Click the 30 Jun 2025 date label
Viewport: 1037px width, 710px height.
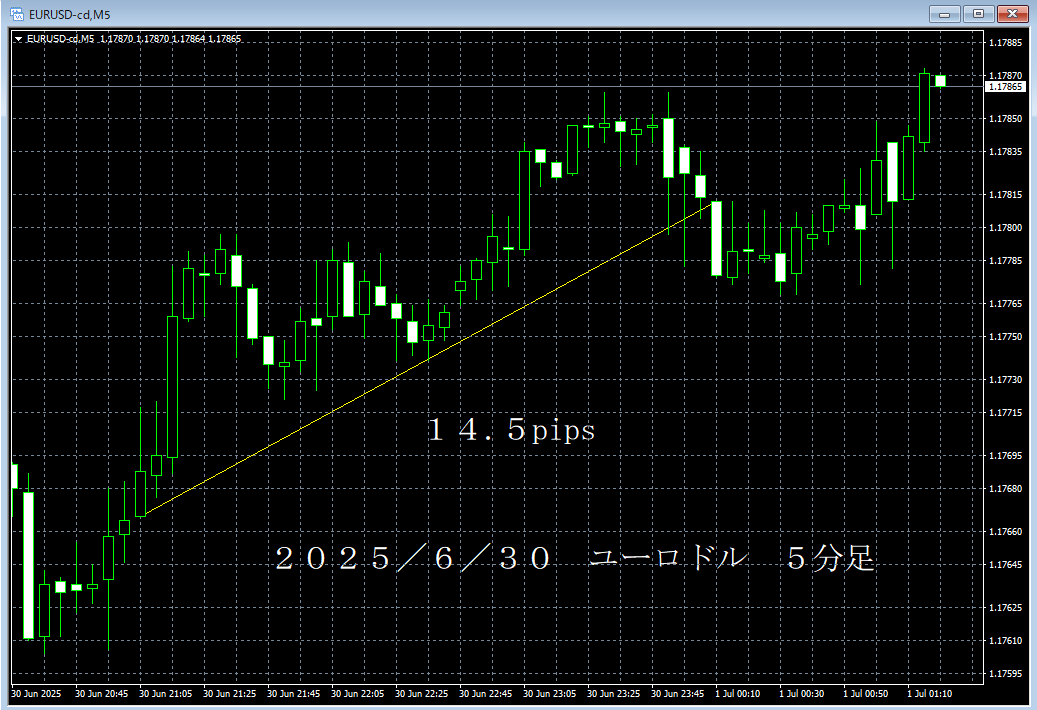coord(36,693)
